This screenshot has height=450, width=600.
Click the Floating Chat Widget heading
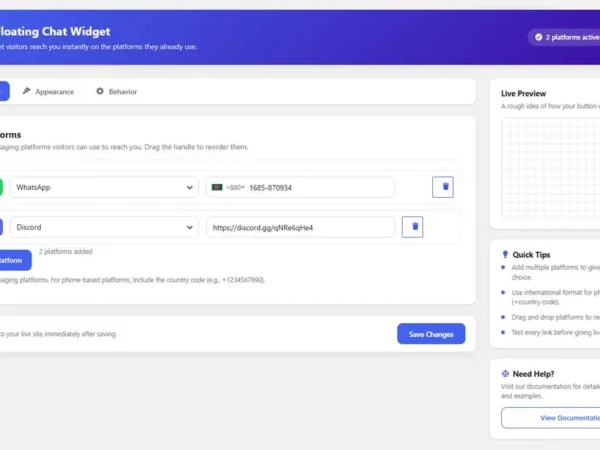click(55, 31)
